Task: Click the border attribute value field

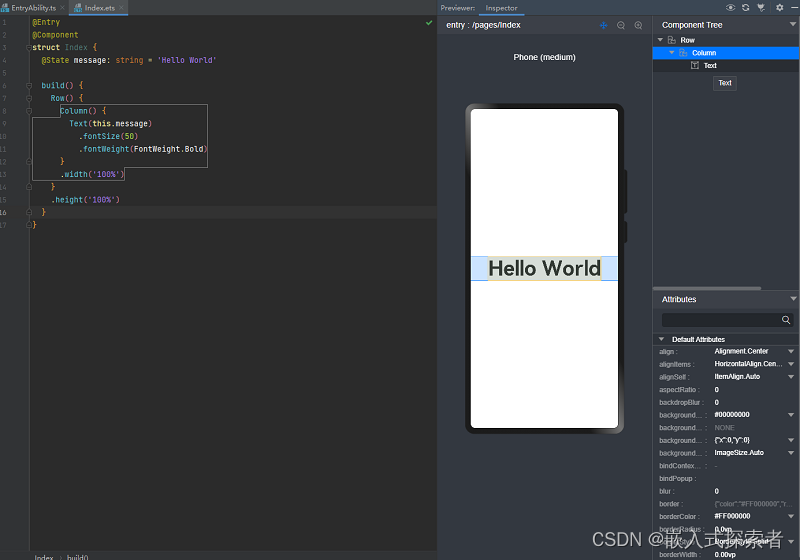Action: pyautogui.click(x=753, y=504)
